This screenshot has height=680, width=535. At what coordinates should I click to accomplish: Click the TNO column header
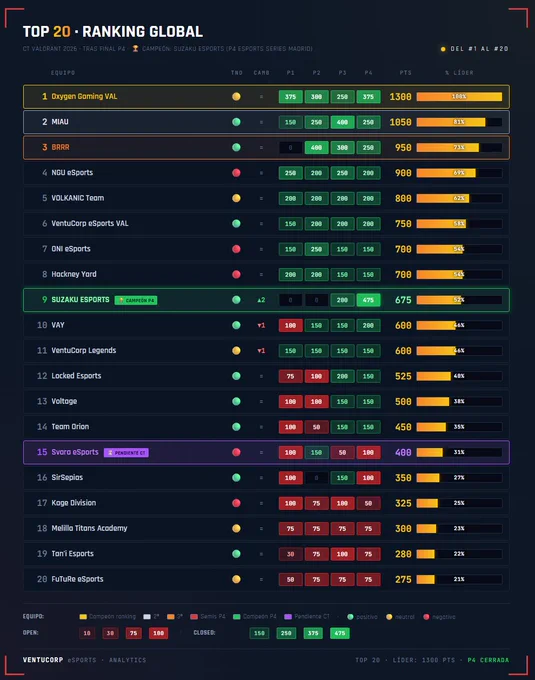click(237, 72)
